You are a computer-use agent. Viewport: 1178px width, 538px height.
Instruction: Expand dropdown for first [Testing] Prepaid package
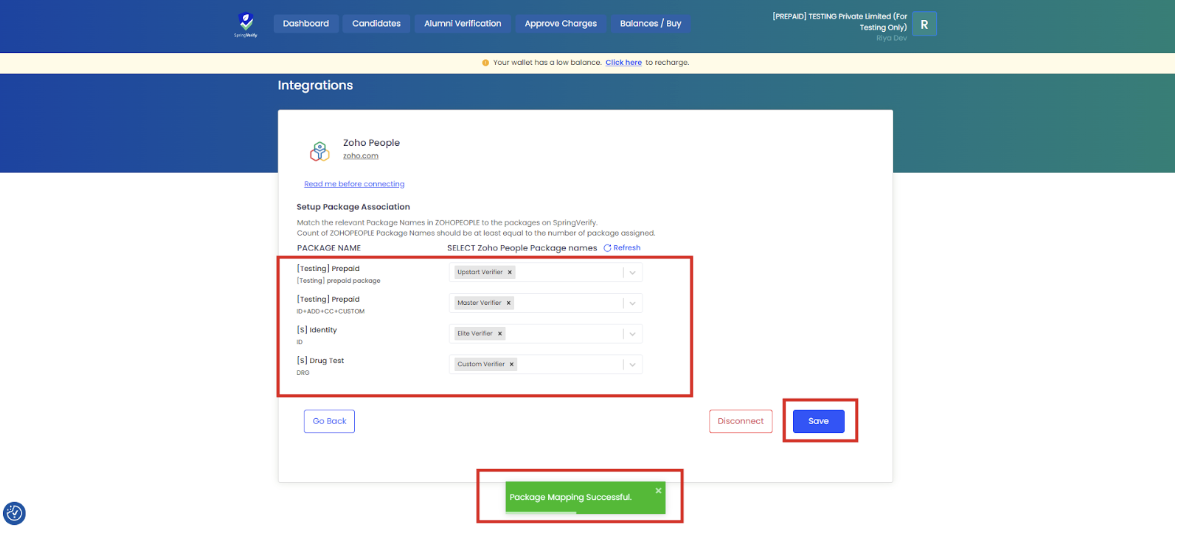632,272
